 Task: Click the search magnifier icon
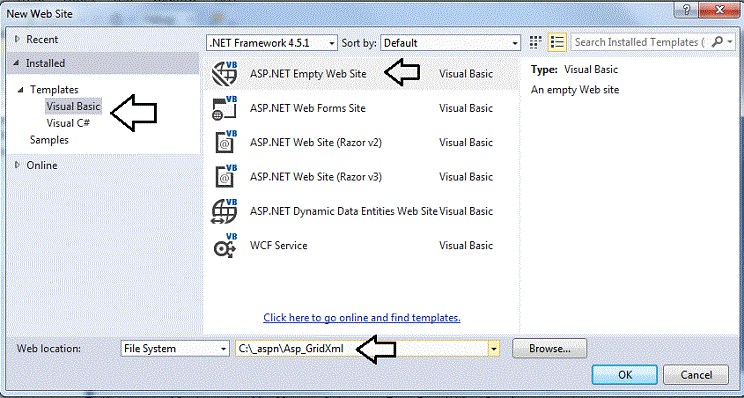(x=717, y=42)
